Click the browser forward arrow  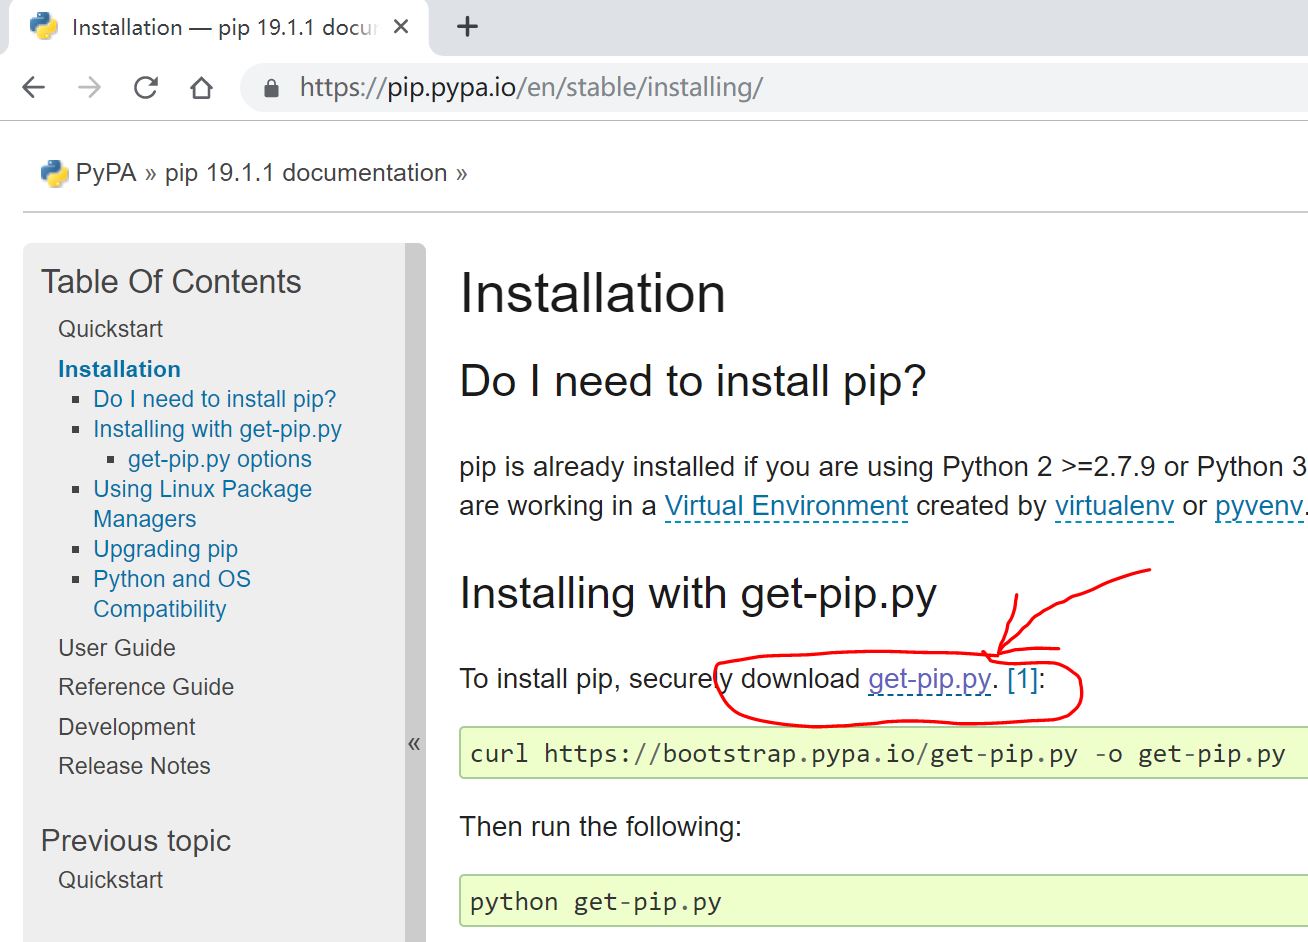(90, 88)
